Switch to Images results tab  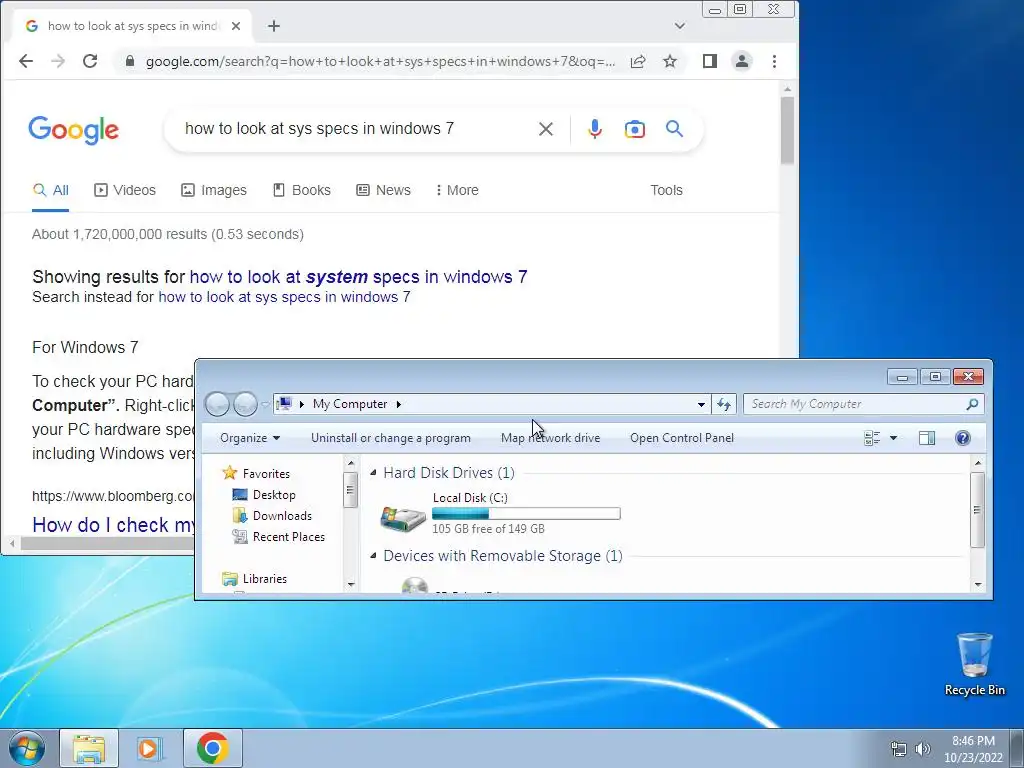tap(214, 190)
